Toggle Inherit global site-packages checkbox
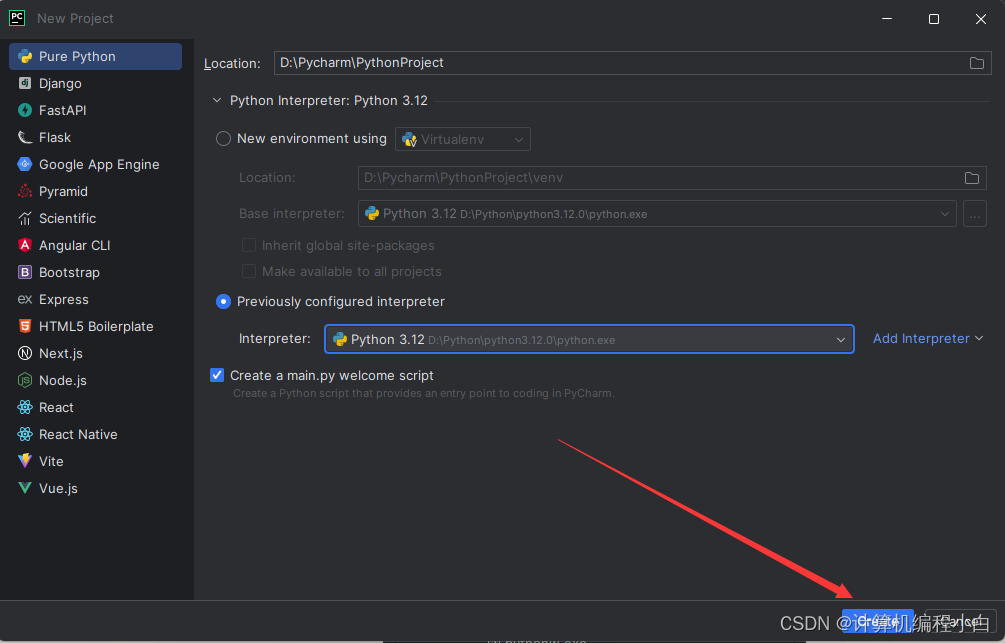Screen dimensions: 1005x643 tap(249, 246)
